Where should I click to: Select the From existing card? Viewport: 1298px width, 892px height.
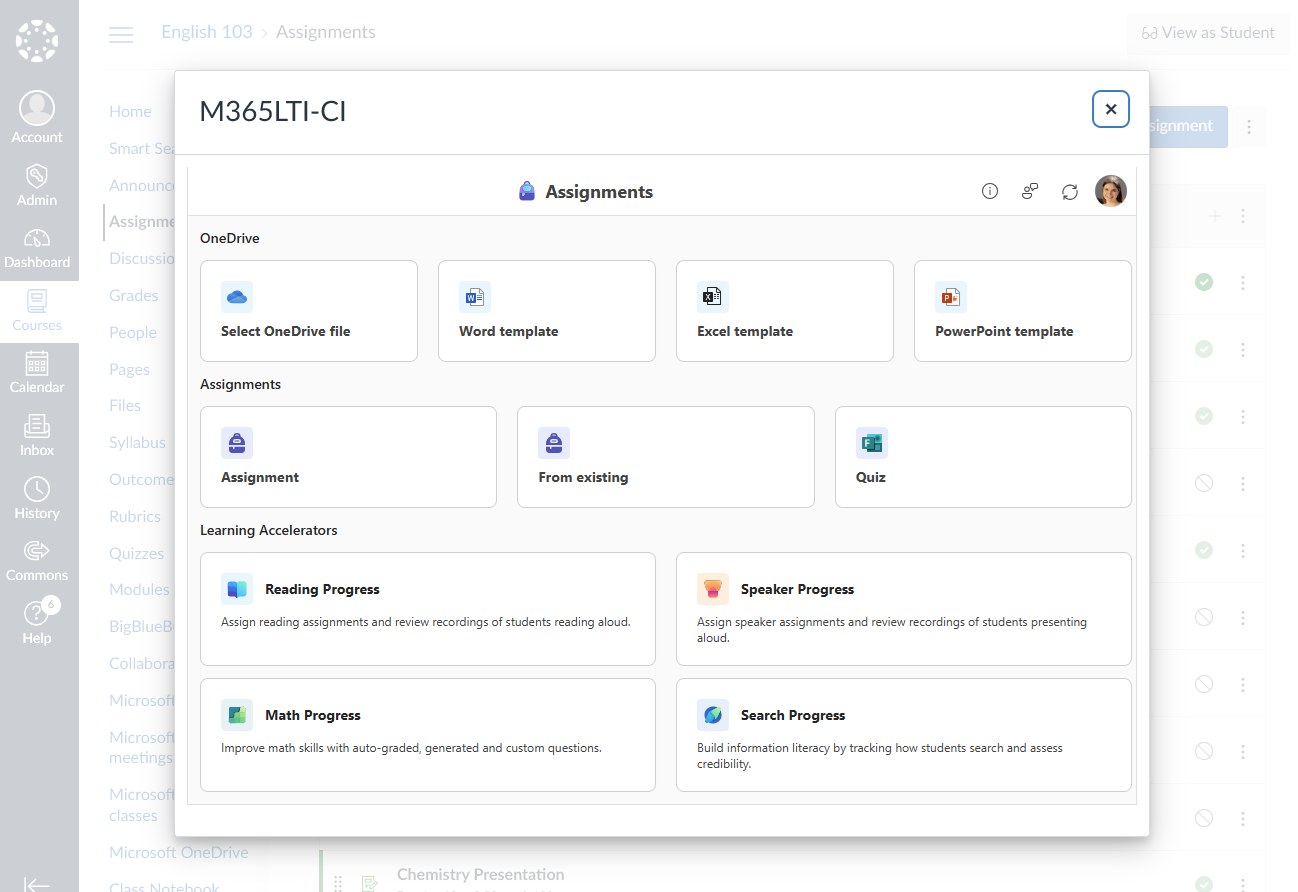[666, 457]
